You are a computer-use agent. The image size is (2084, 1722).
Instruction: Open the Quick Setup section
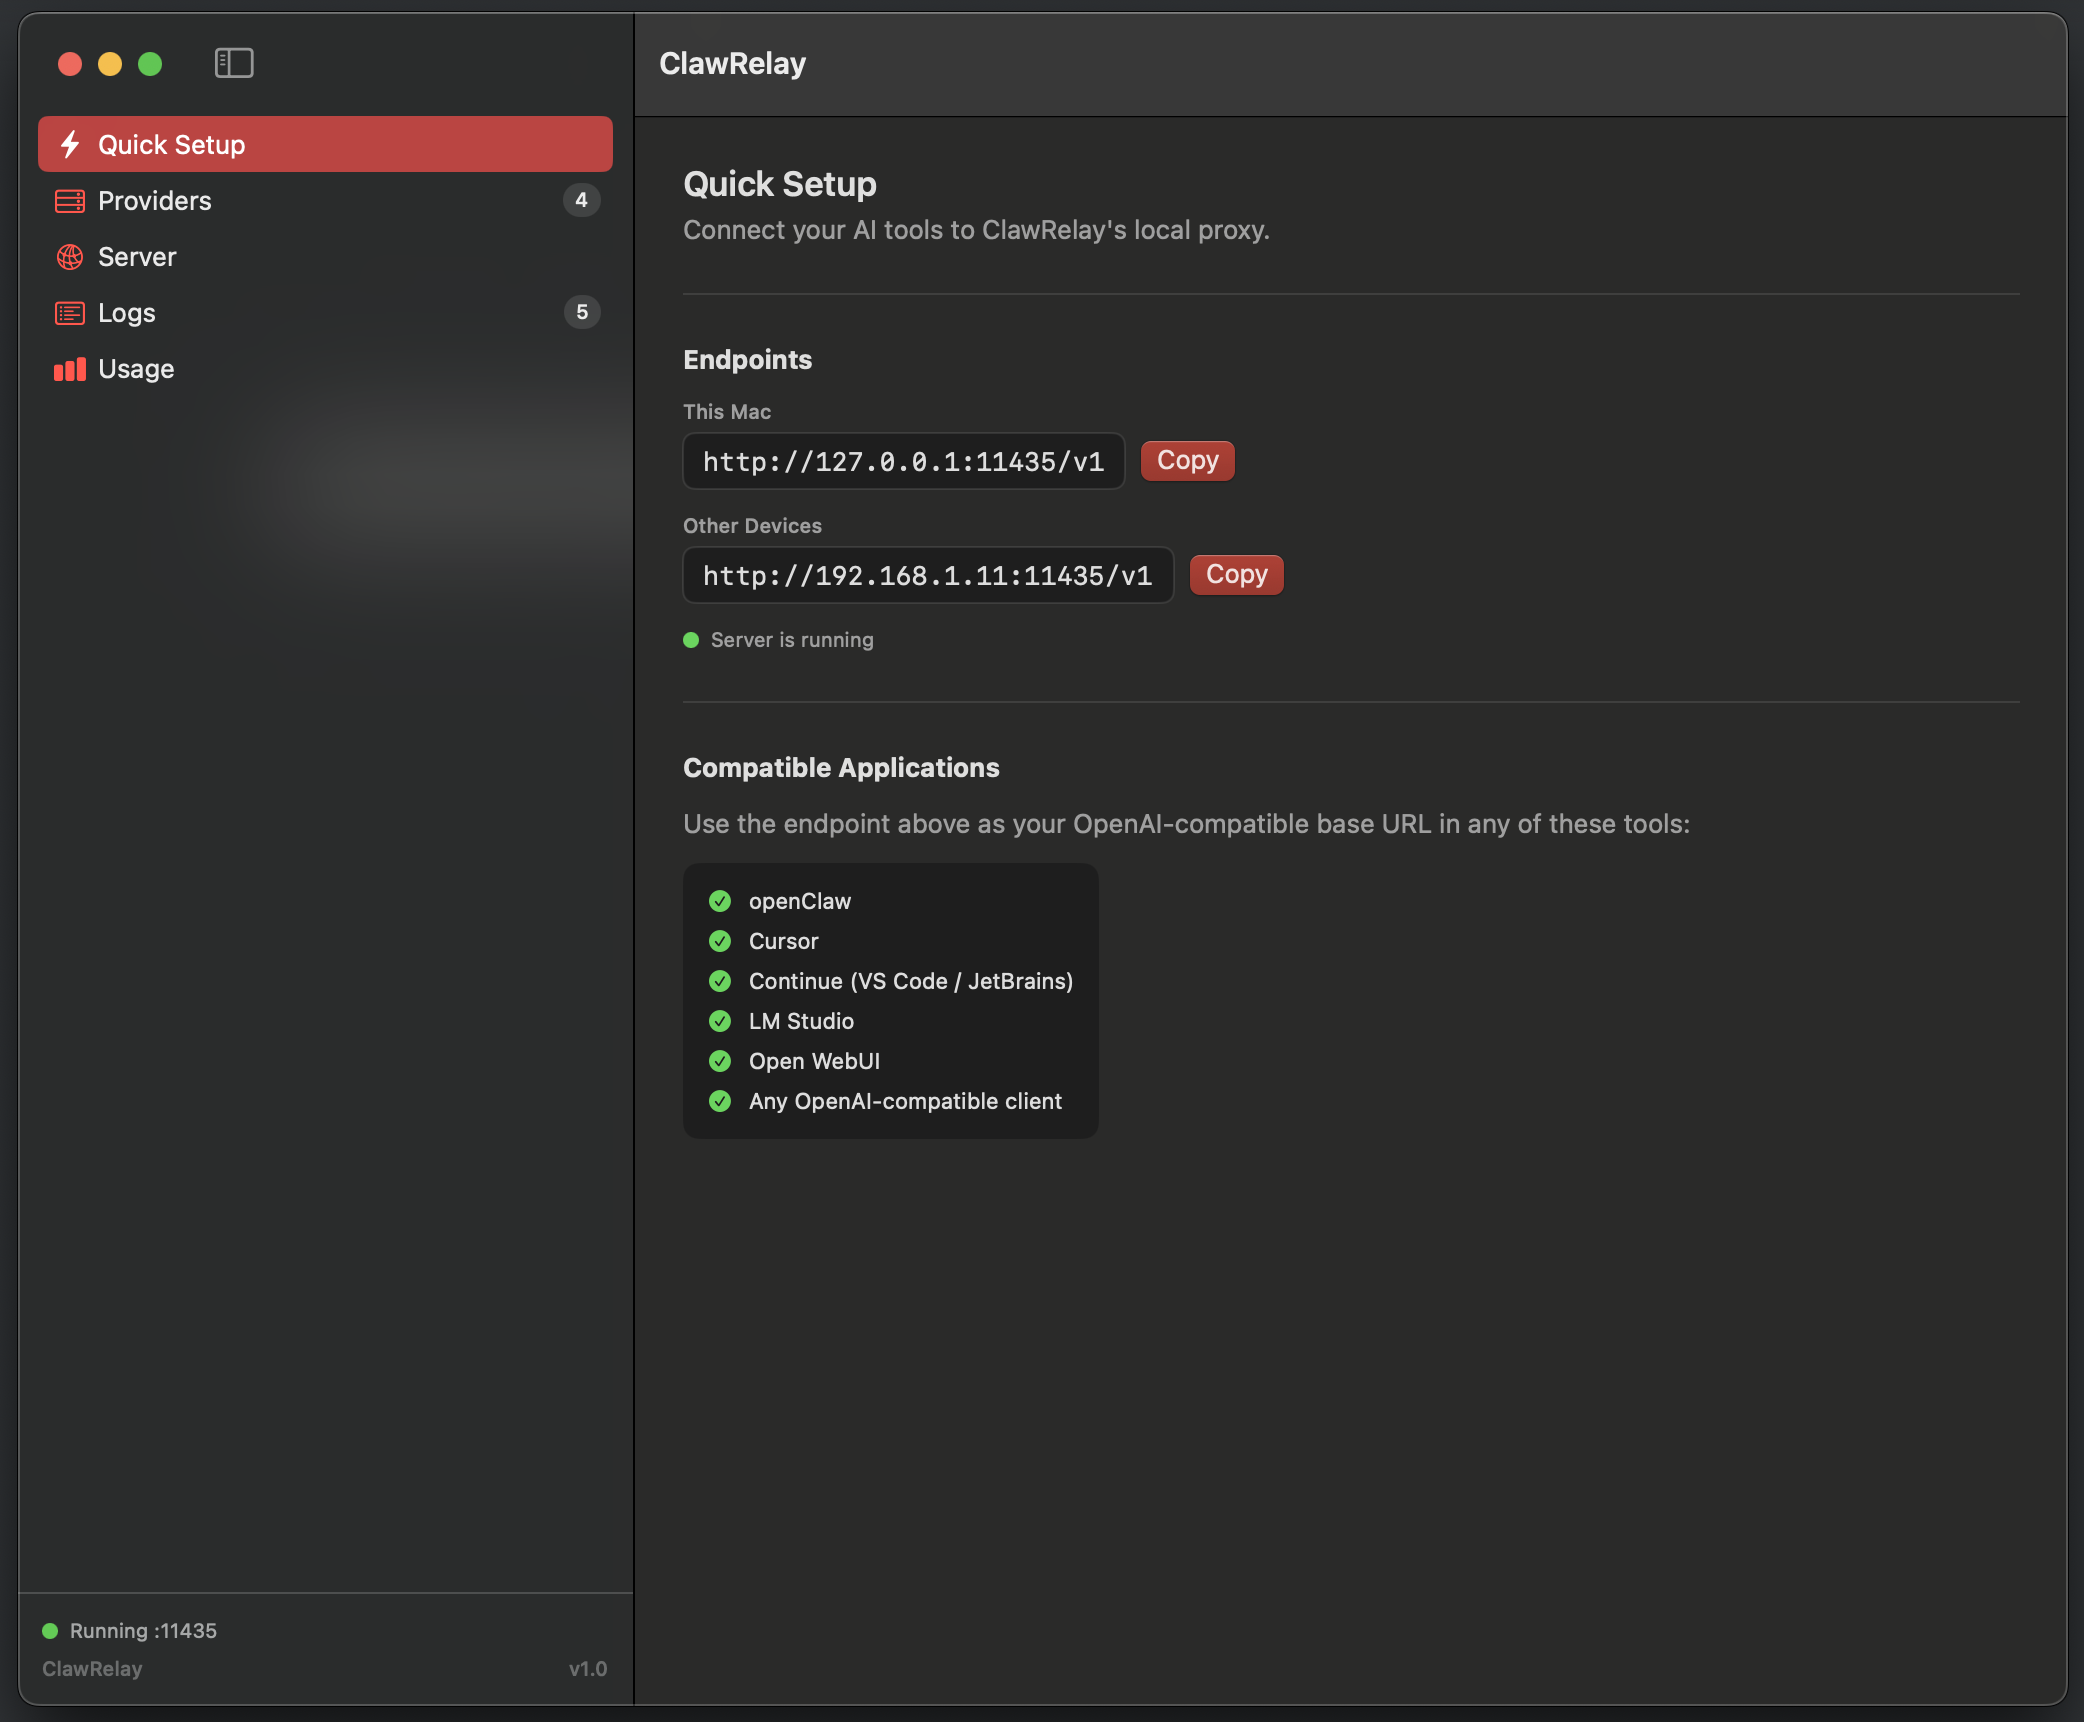325,144
